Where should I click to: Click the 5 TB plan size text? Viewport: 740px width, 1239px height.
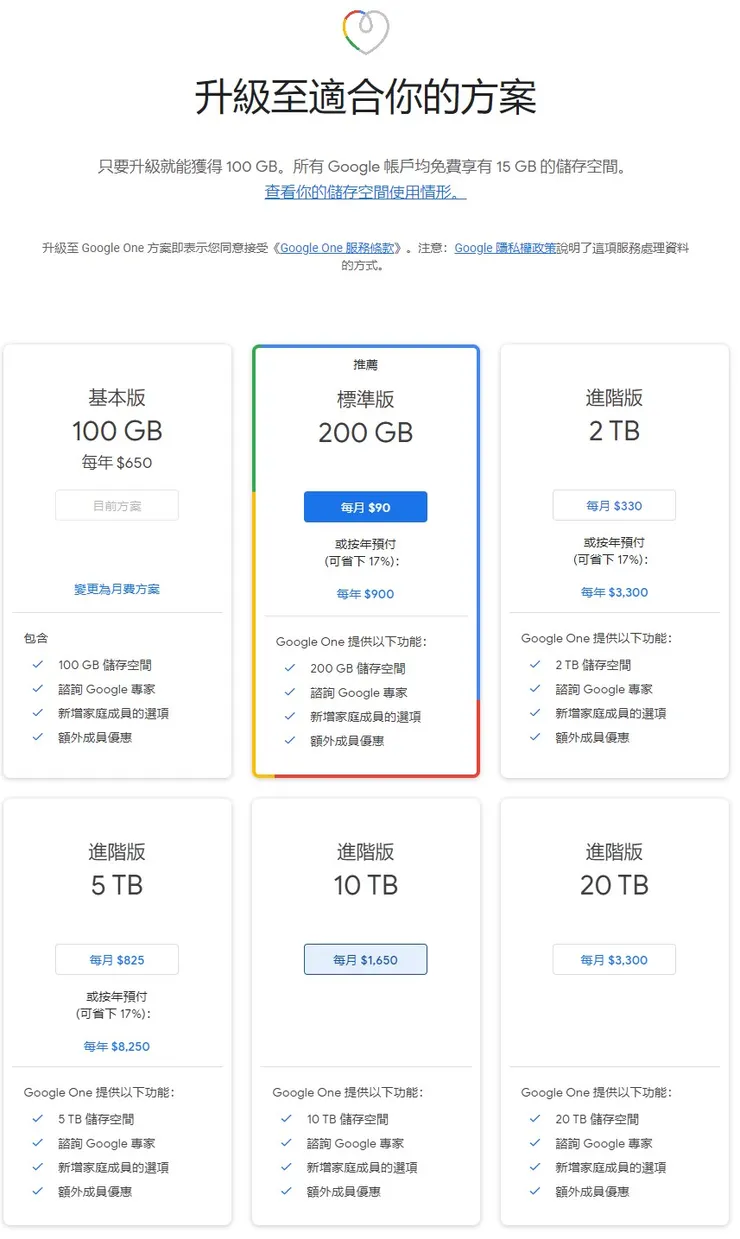coord(117,885)
